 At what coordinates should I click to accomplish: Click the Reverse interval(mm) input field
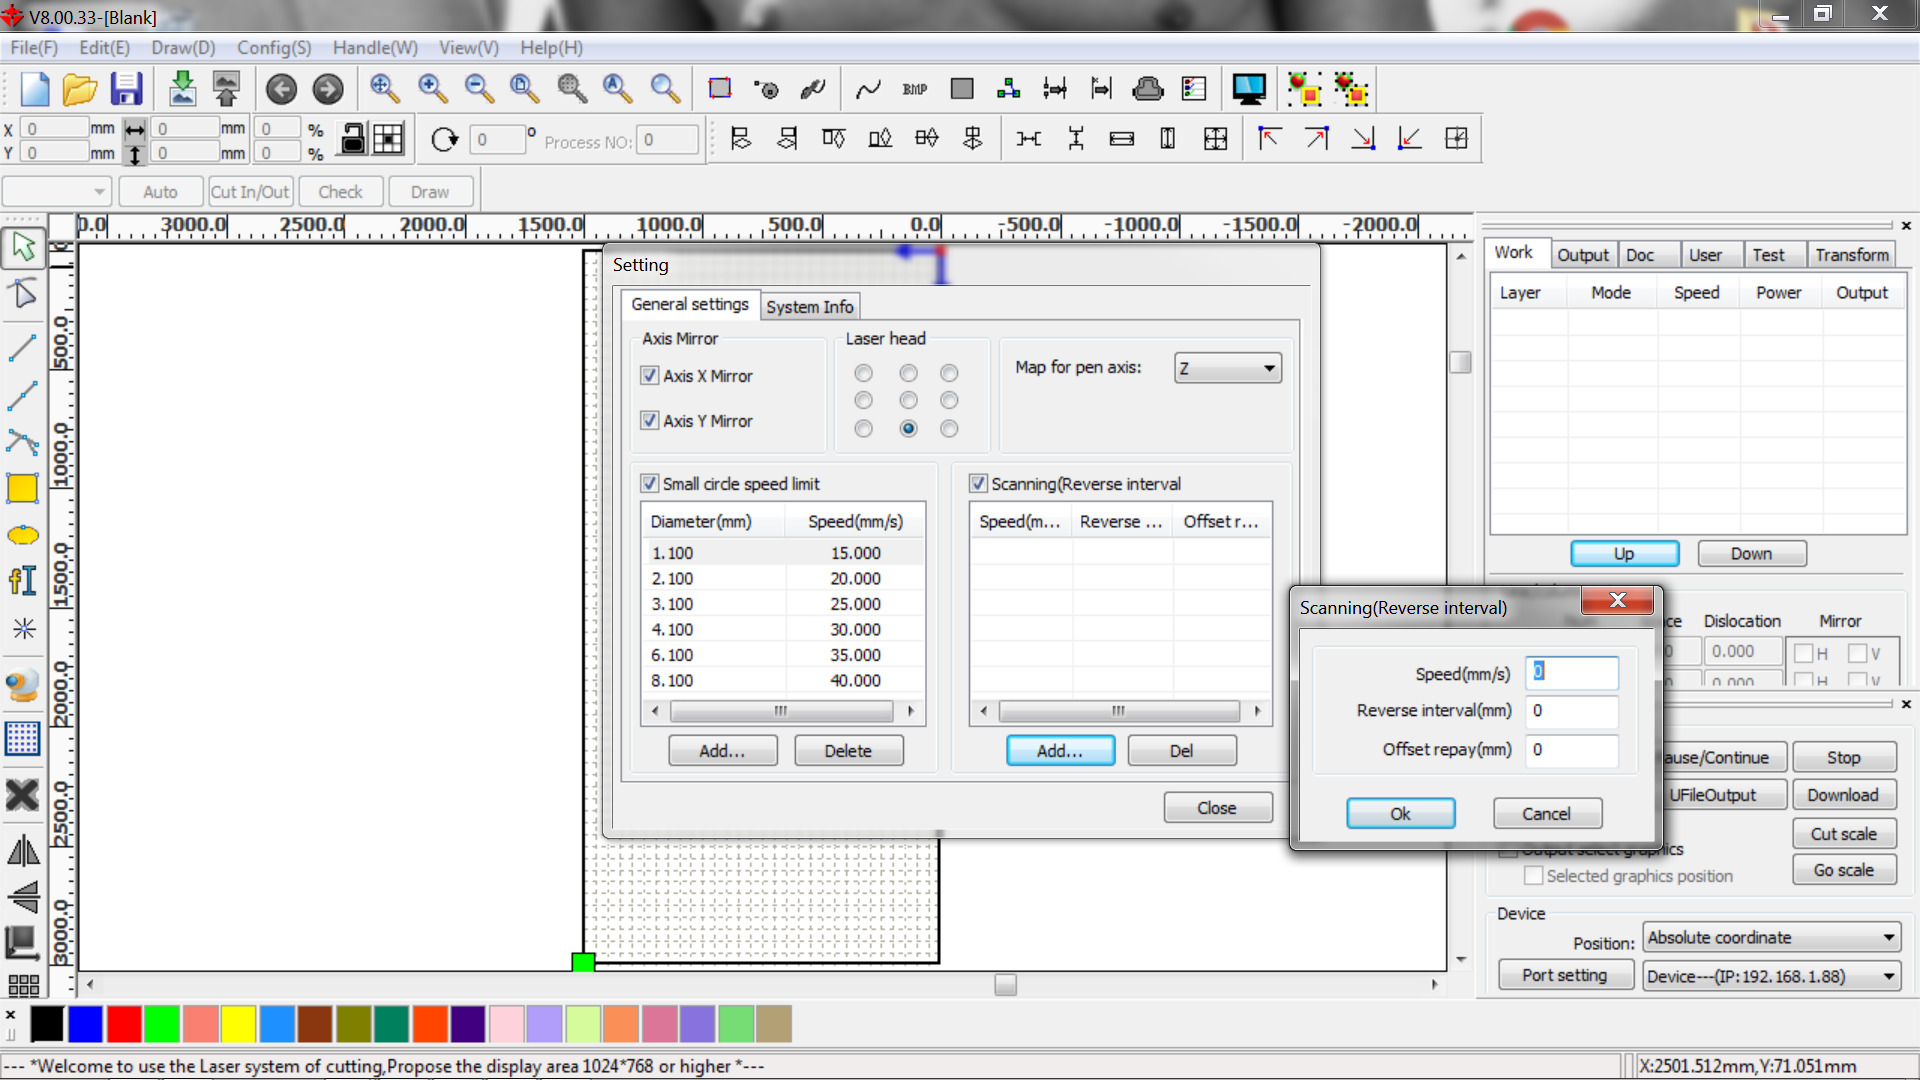click(x=1572, y=710)
